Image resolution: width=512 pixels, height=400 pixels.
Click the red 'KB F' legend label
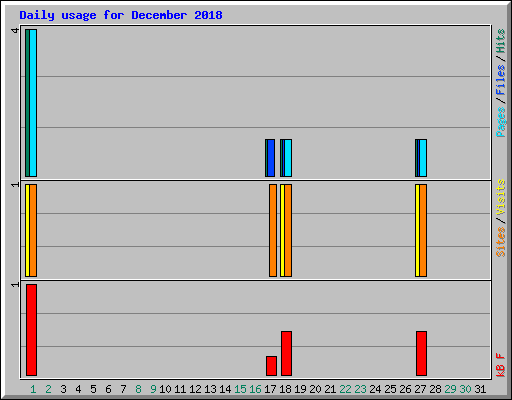(x=501, y=365)
